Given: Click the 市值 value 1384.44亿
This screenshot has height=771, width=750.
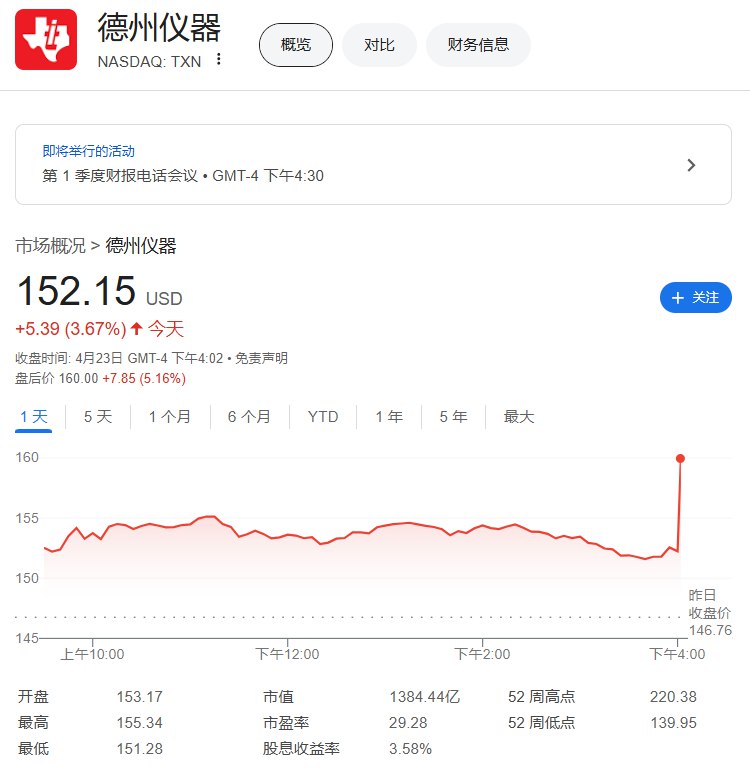Looking at the screenshot, I should coord(424,696).
